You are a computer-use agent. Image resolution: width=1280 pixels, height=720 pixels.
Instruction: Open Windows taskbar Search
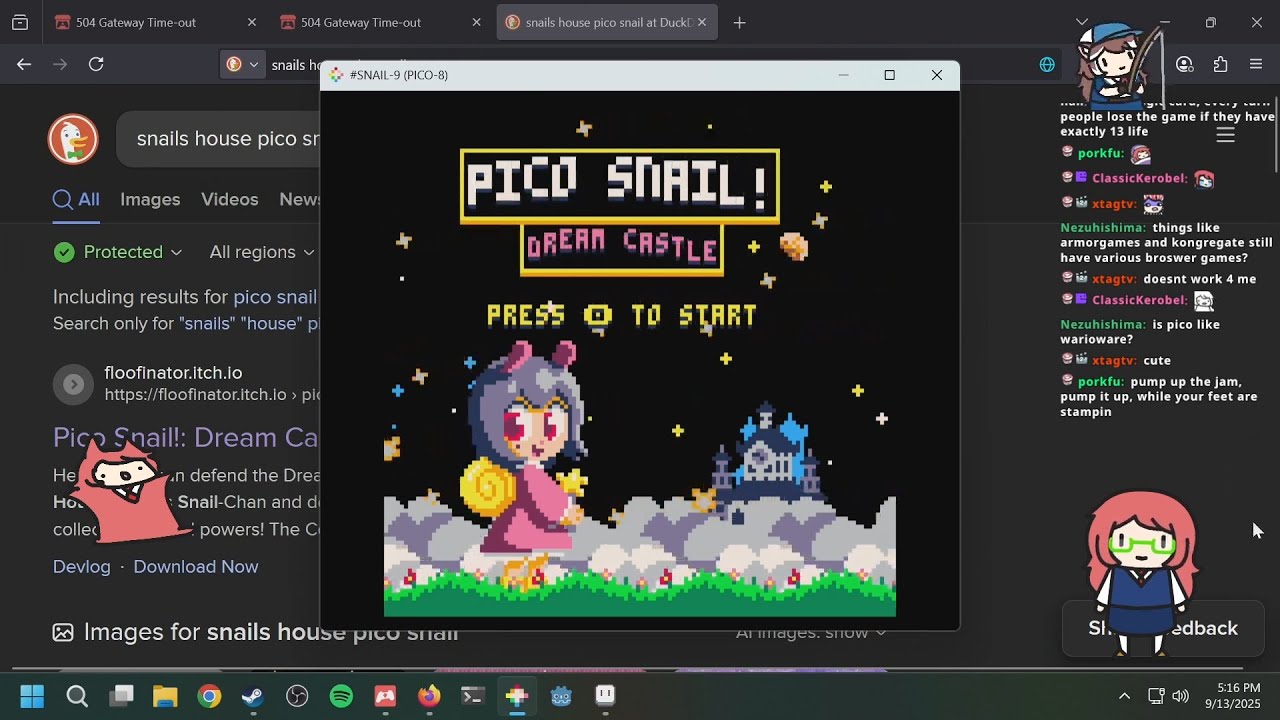pyautogui.click(x=77, y=696)
